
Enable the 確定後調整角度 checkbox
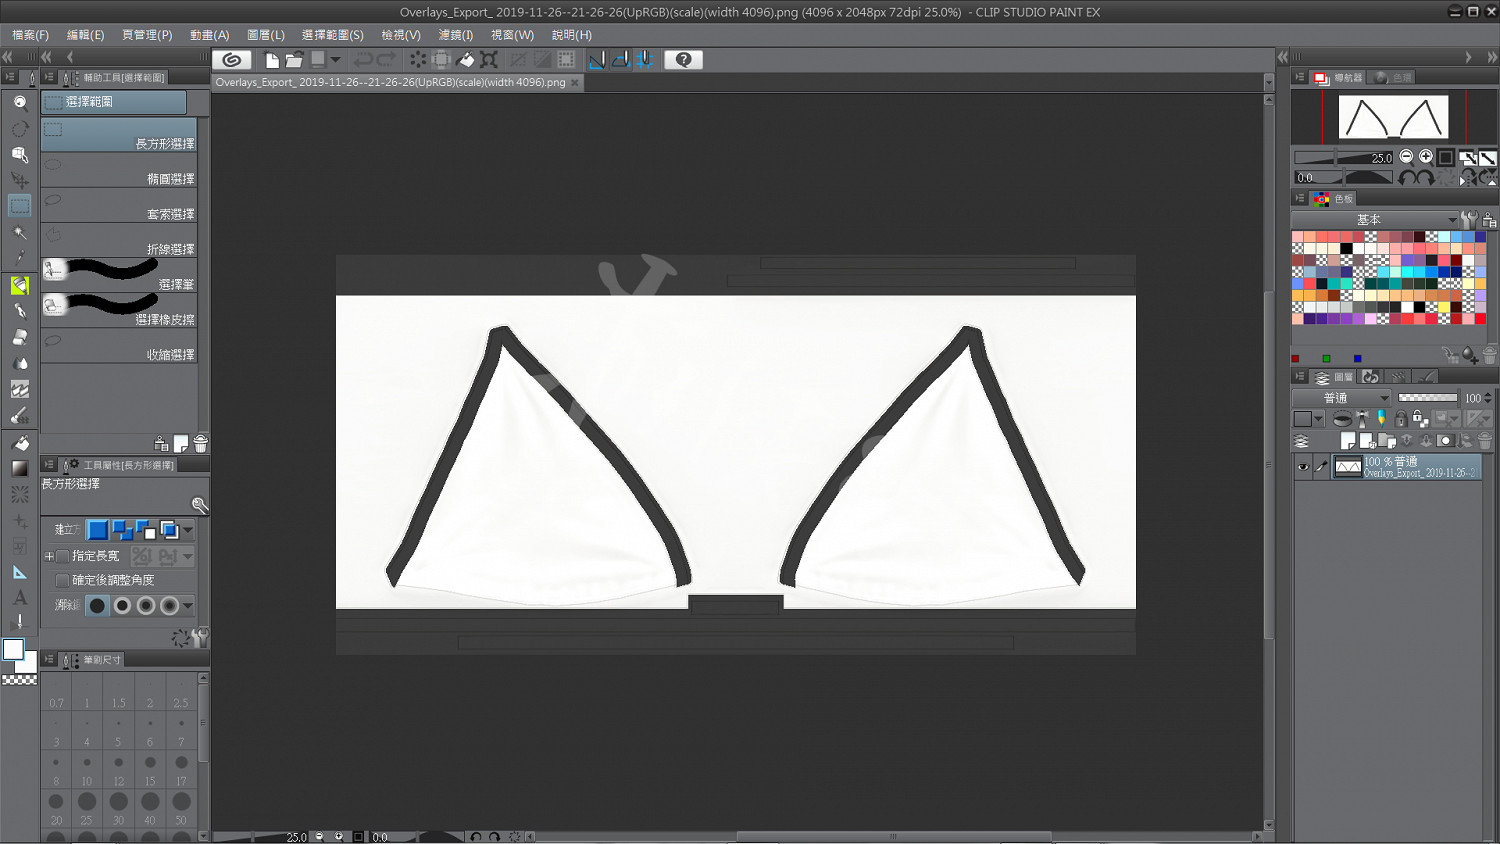[x=63, y=580]
